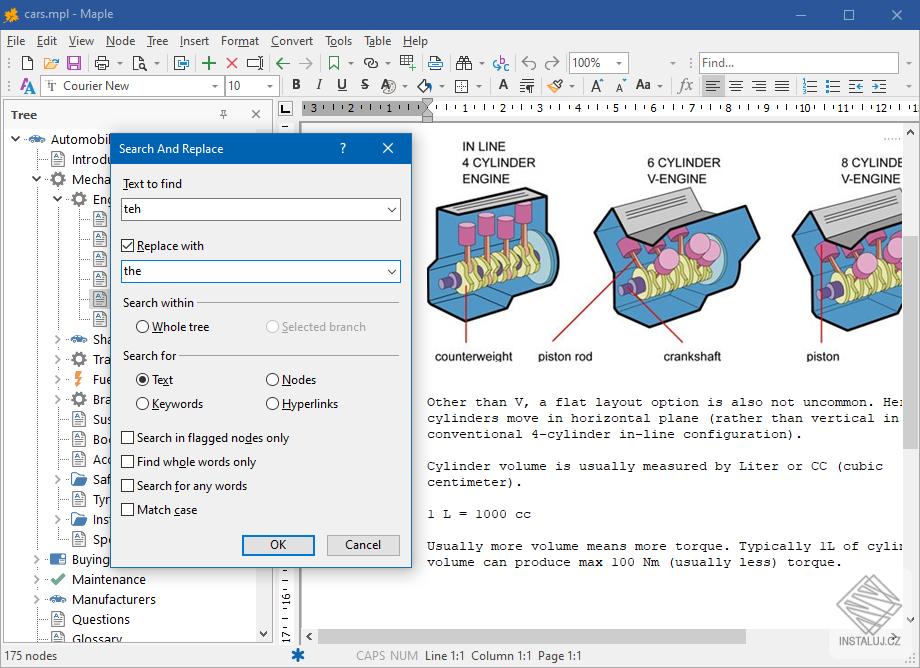This screenshot has height=668, width=920.
Task: Click the Find... search field in toolbar
Action: tap(799, 63)
